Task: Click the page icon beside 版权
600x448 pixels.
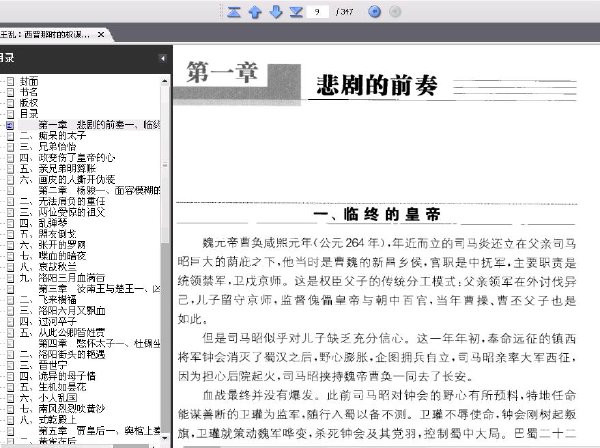Action: [x=10, y=103]
